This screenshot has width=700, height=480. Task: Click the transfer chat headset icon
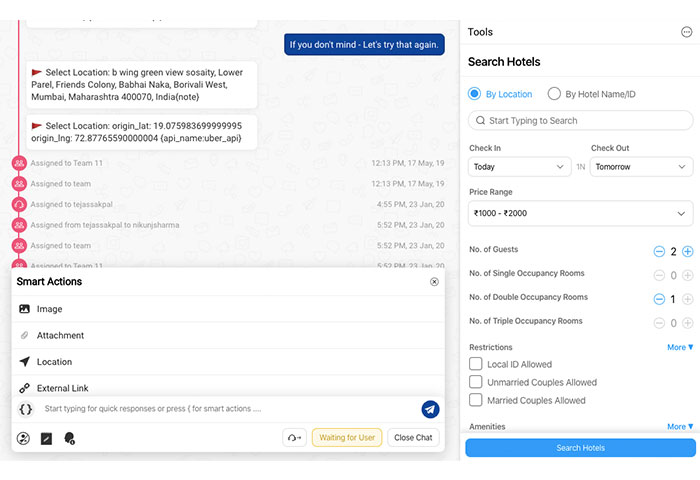[x=294, y=438]
